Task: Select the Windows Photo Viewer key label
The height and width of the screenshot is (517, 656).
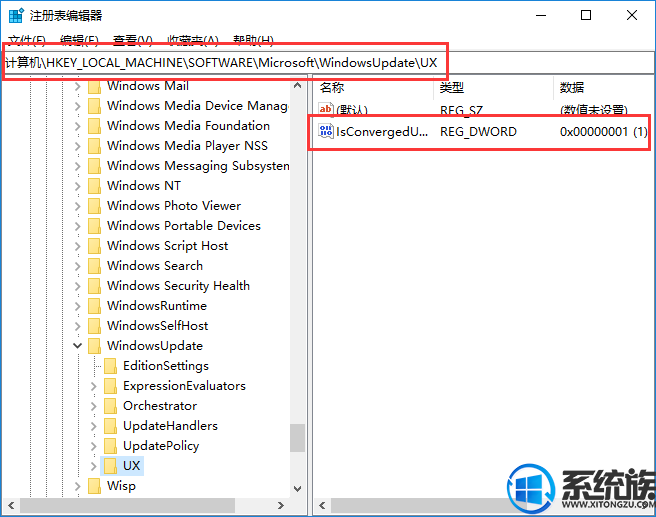Action: (x=174, y=206)
